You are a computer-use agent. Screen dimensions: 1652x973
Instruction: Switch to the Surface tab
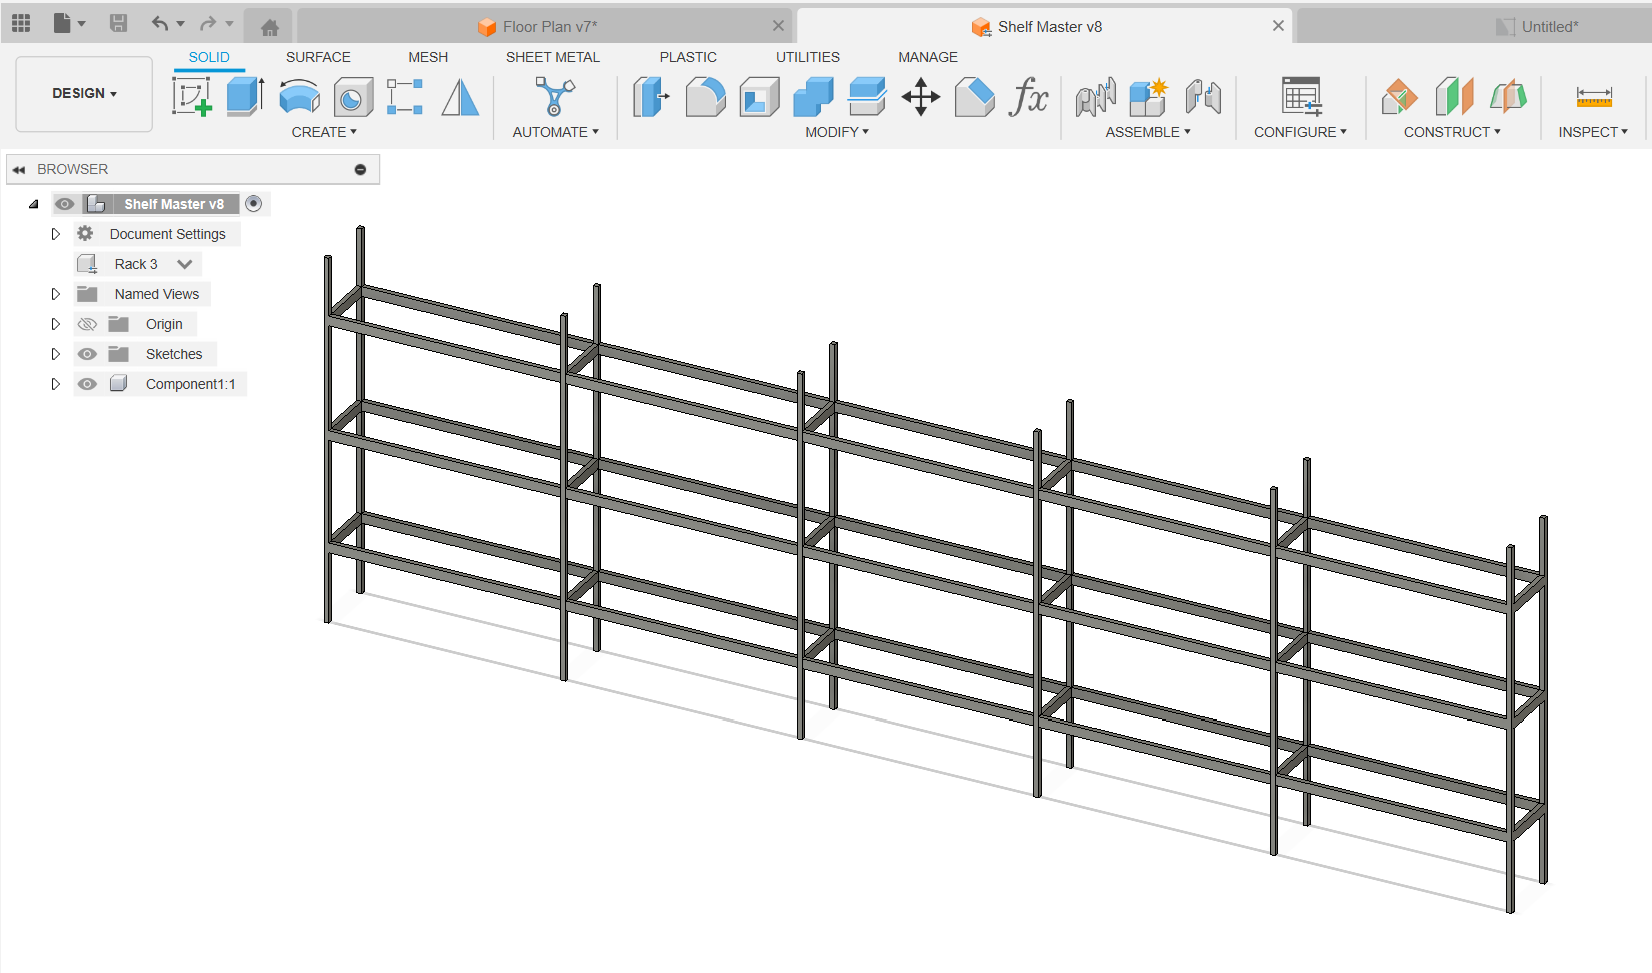318,57
